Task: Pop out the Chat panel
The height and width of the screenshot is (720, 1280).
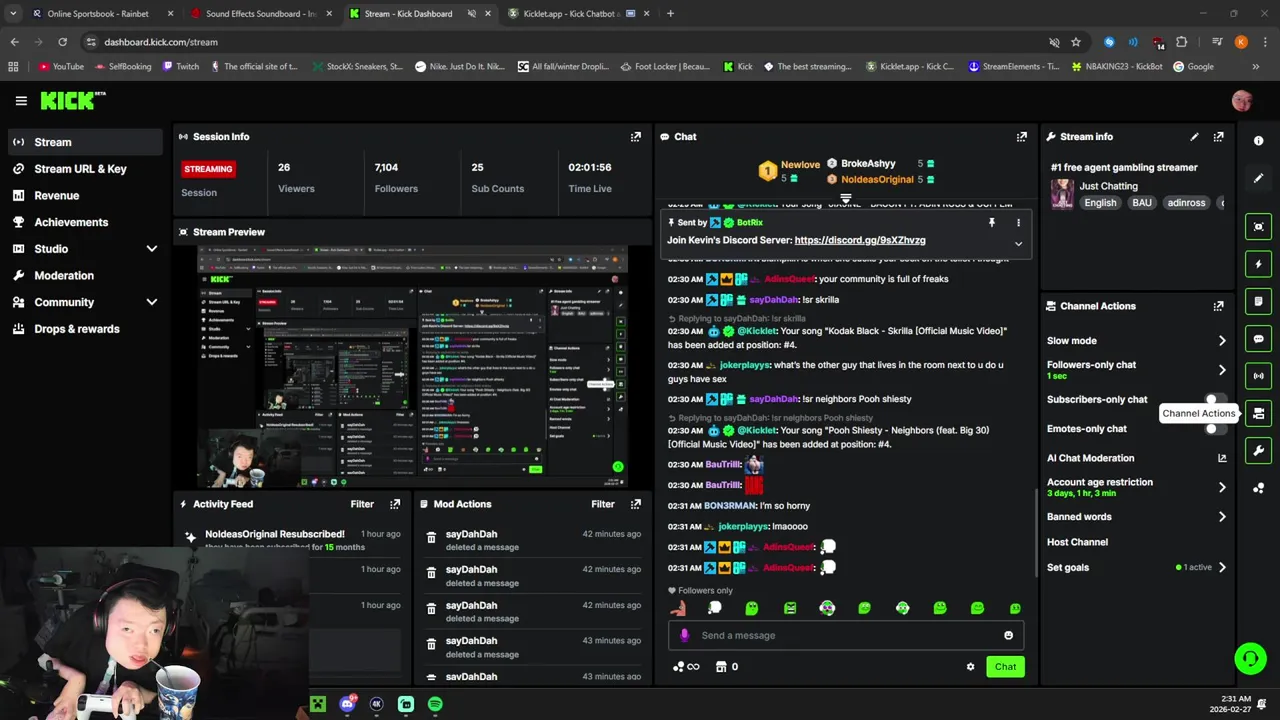Action: (1022, 137)
